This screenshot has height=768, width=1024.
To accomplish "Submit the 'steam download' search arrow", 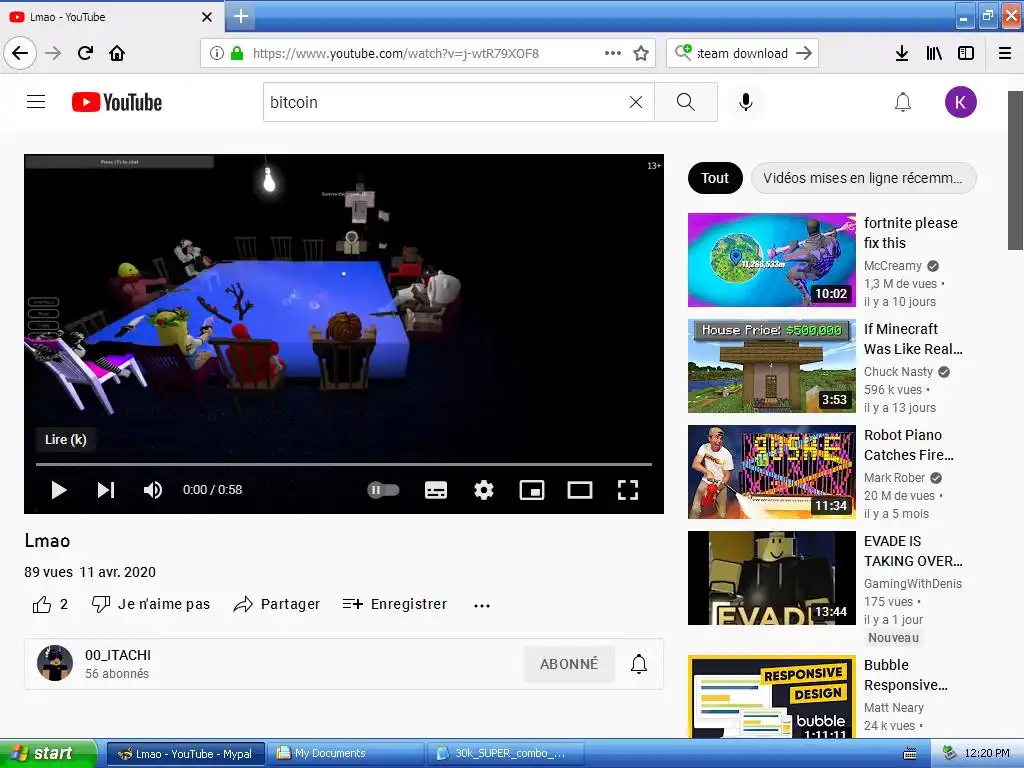I will tap(804, 53).
